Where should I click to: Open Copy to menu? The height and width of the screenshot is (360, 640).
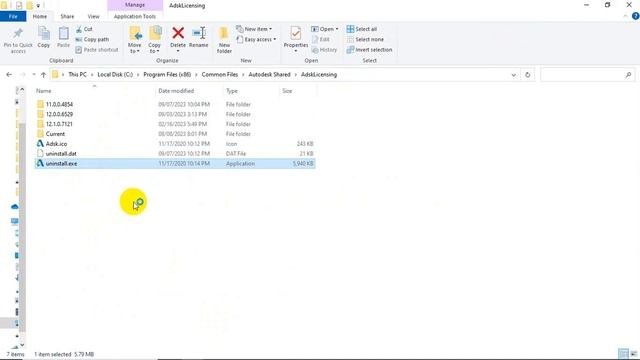pos(155,40)
